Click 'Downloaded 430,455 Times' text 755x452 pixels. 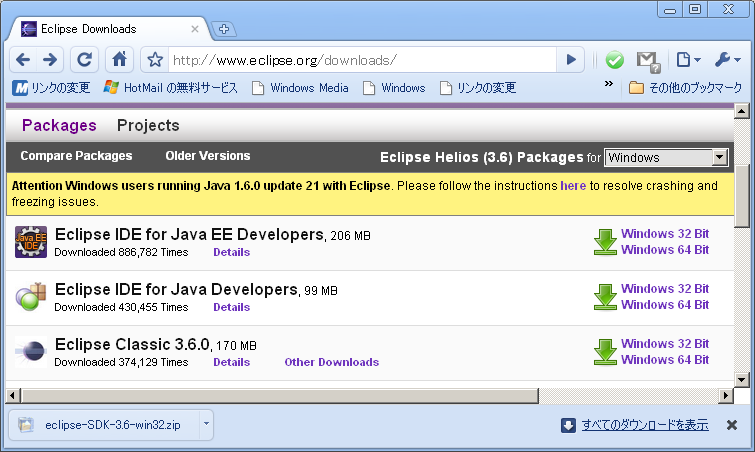point(121,307)
